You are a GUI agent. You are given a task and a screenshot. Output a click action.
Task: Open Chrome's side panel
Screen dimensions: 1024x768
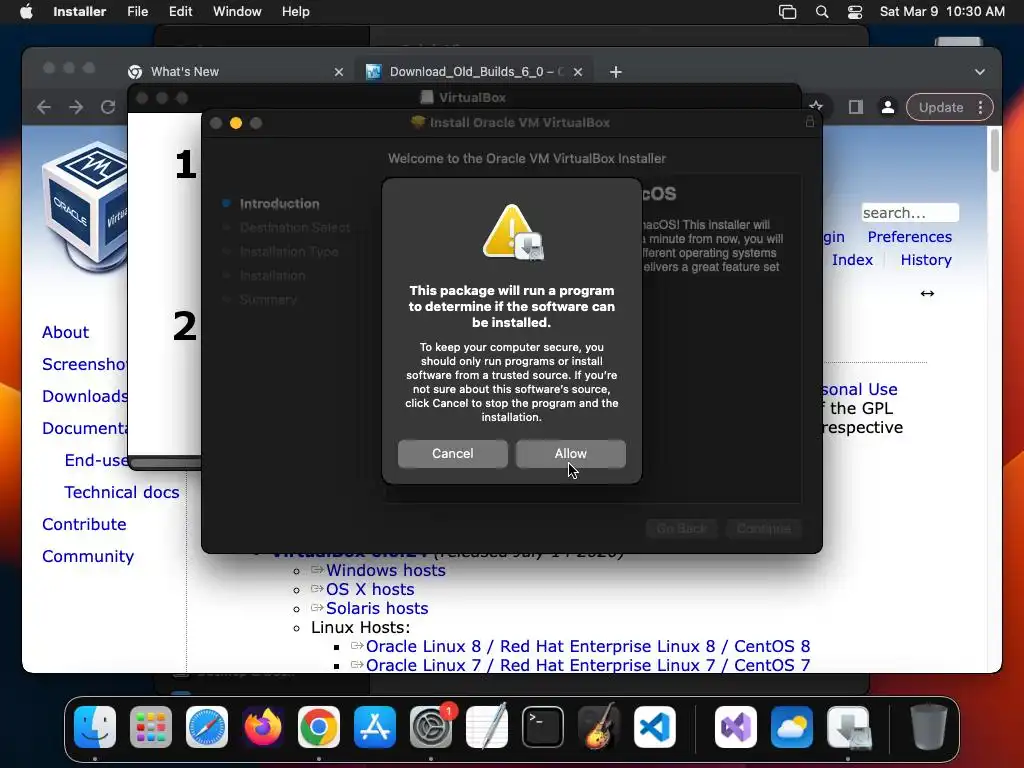pyautogui.click(x=856, y=107)
